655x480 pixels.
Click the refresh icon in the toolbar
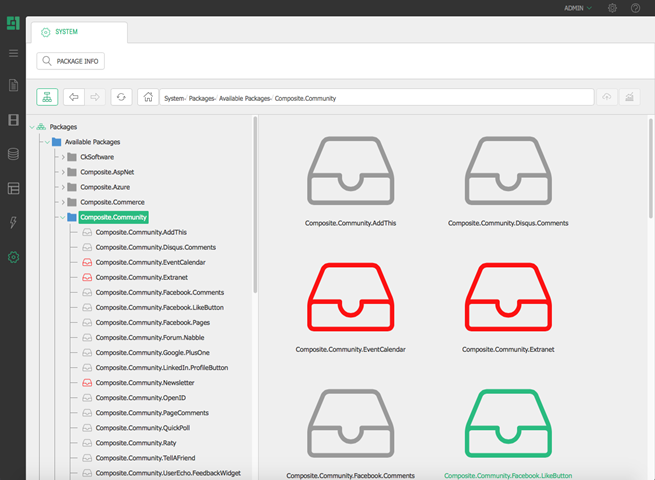122,97
